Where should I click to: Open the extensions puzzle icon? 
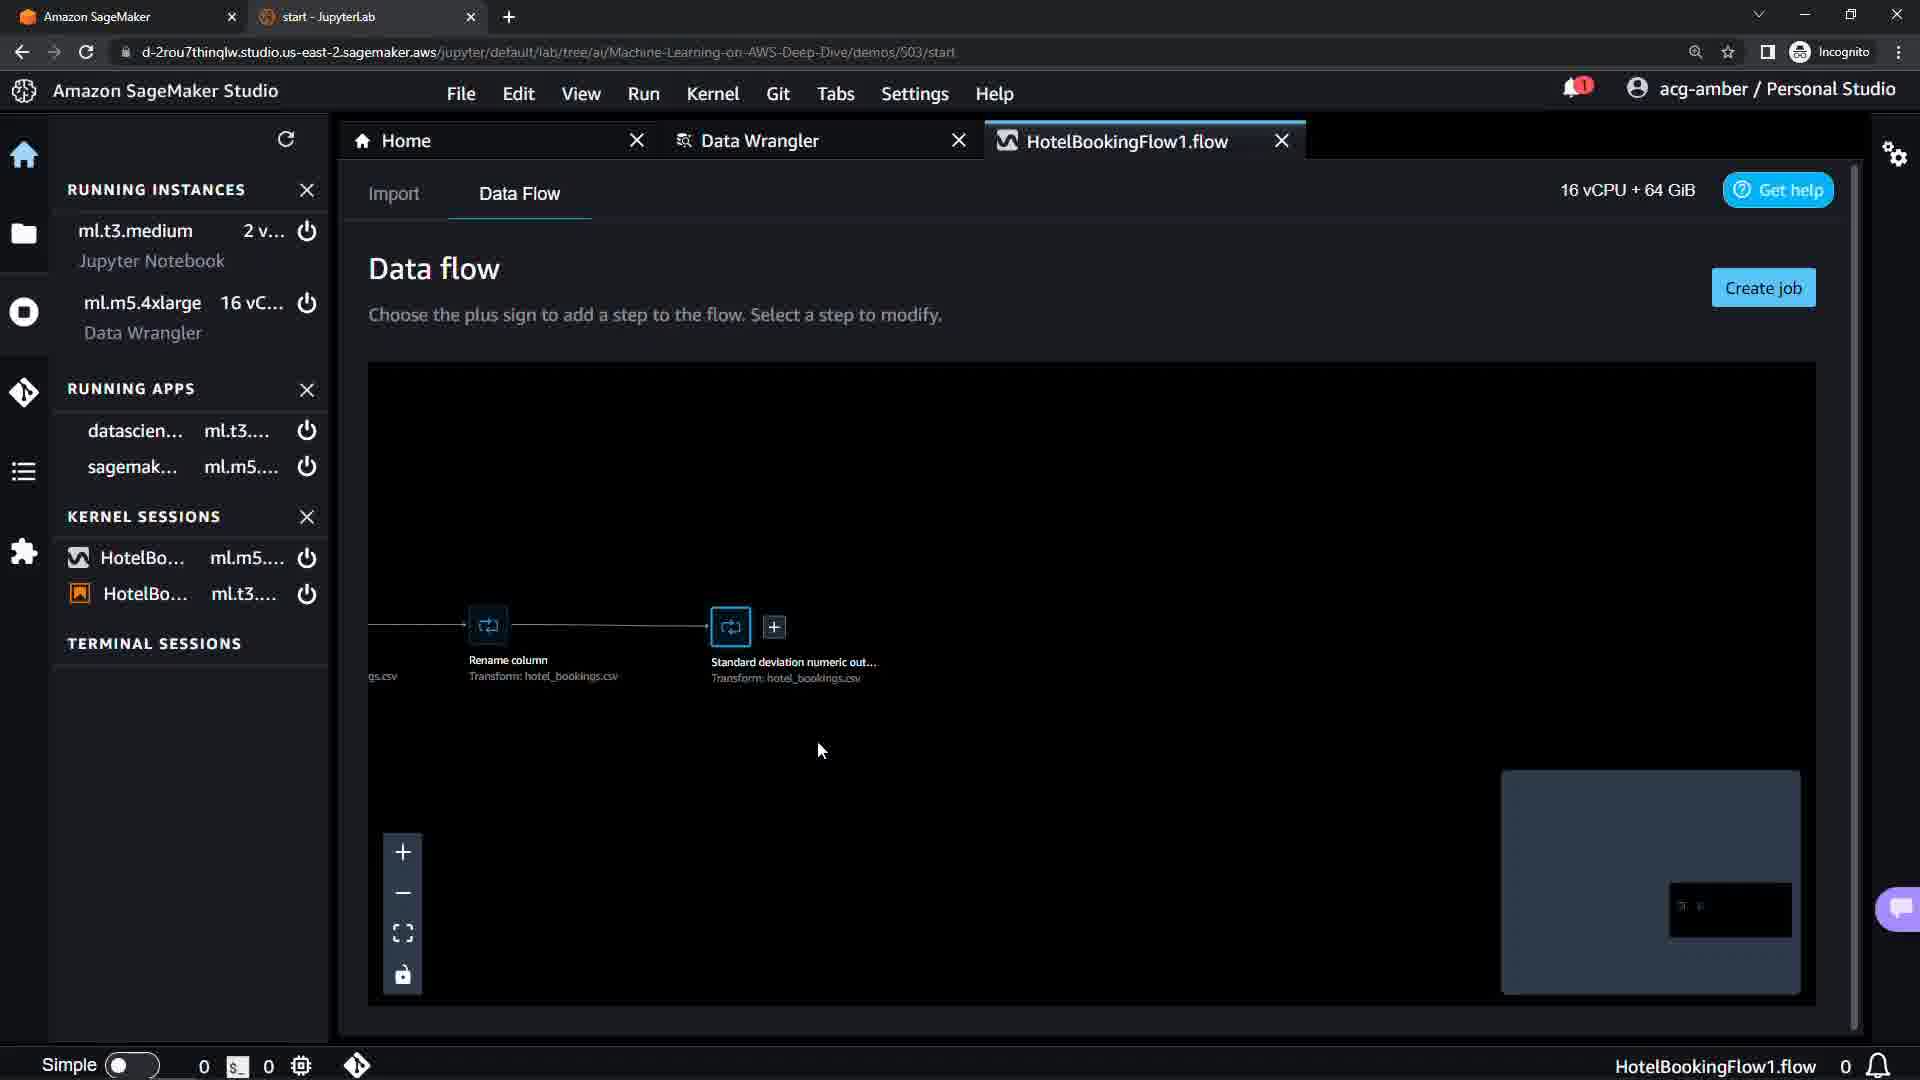pos(24,552)
